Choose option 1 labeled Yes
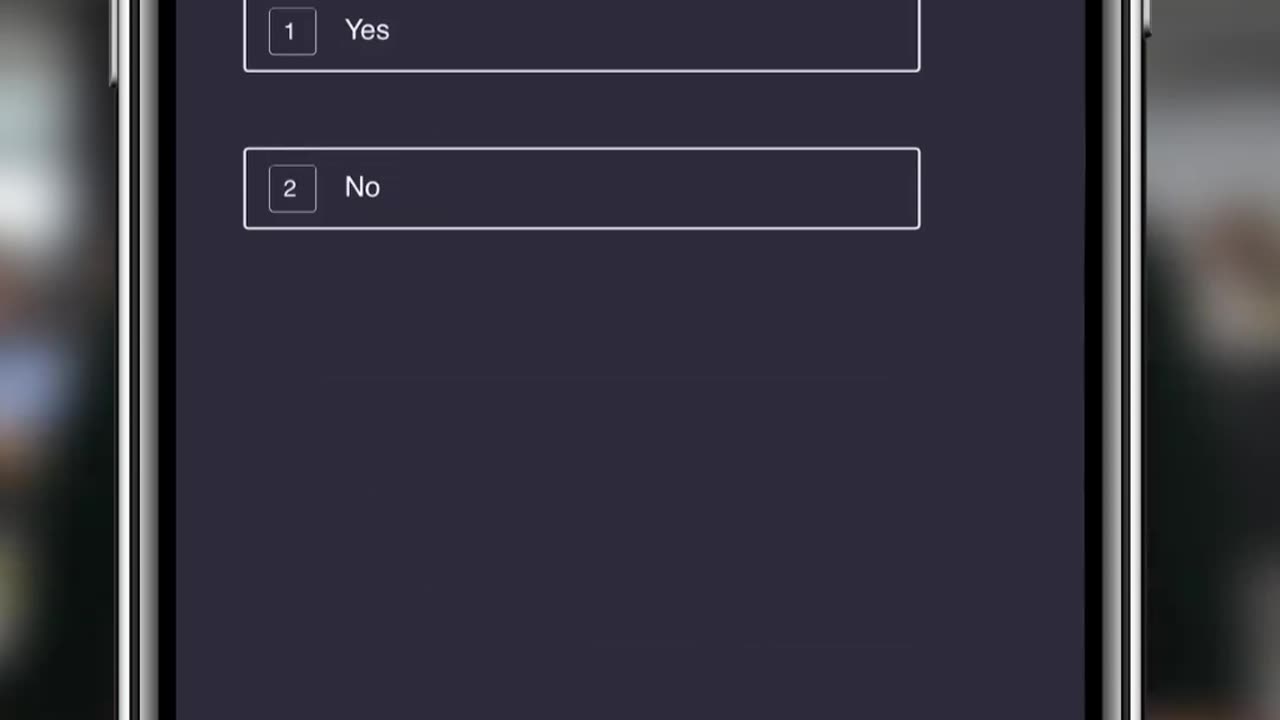Viewport: 1280px width, 720px height. tap(581, 33)
